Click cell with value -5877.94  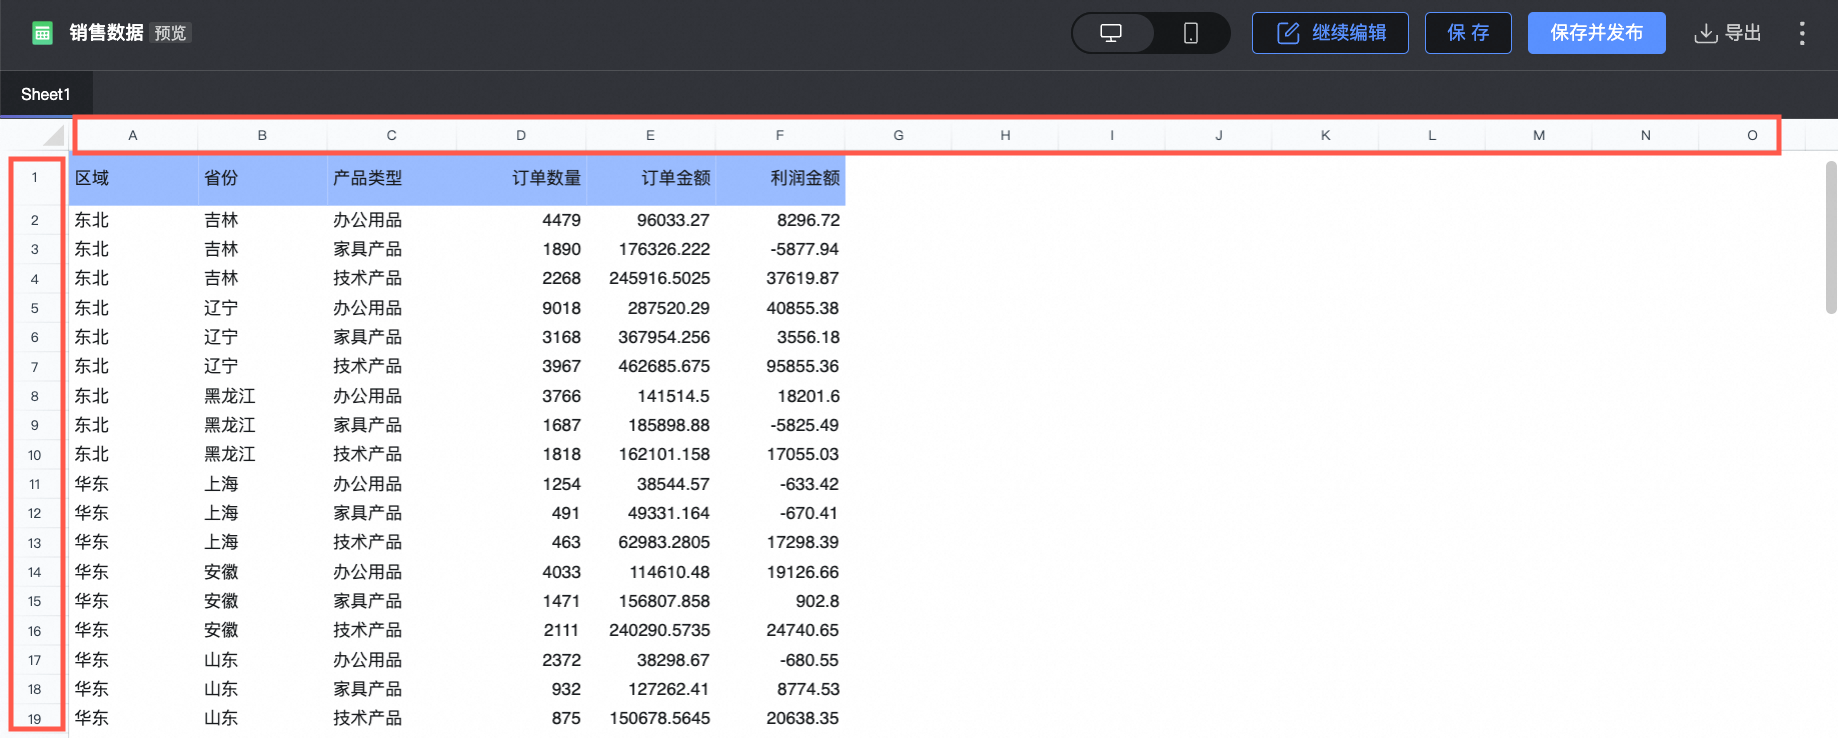click(x=780, y=249)
